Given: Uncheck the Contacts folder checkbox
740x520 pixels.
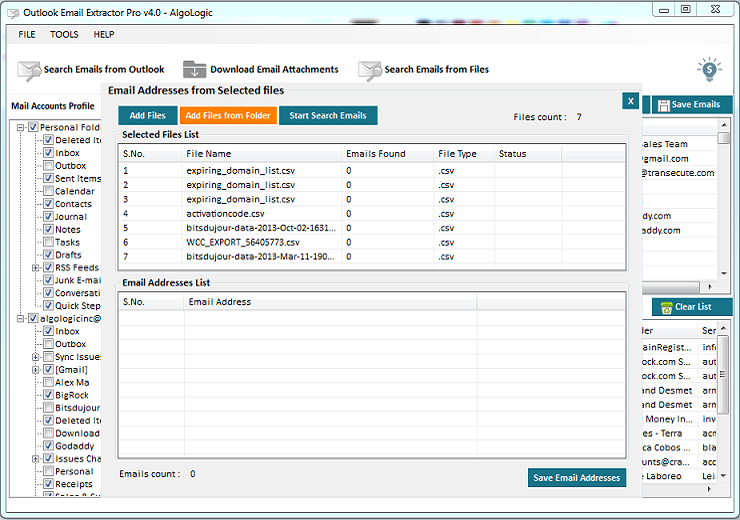Looking at the screenshot, I should [48, 204].
